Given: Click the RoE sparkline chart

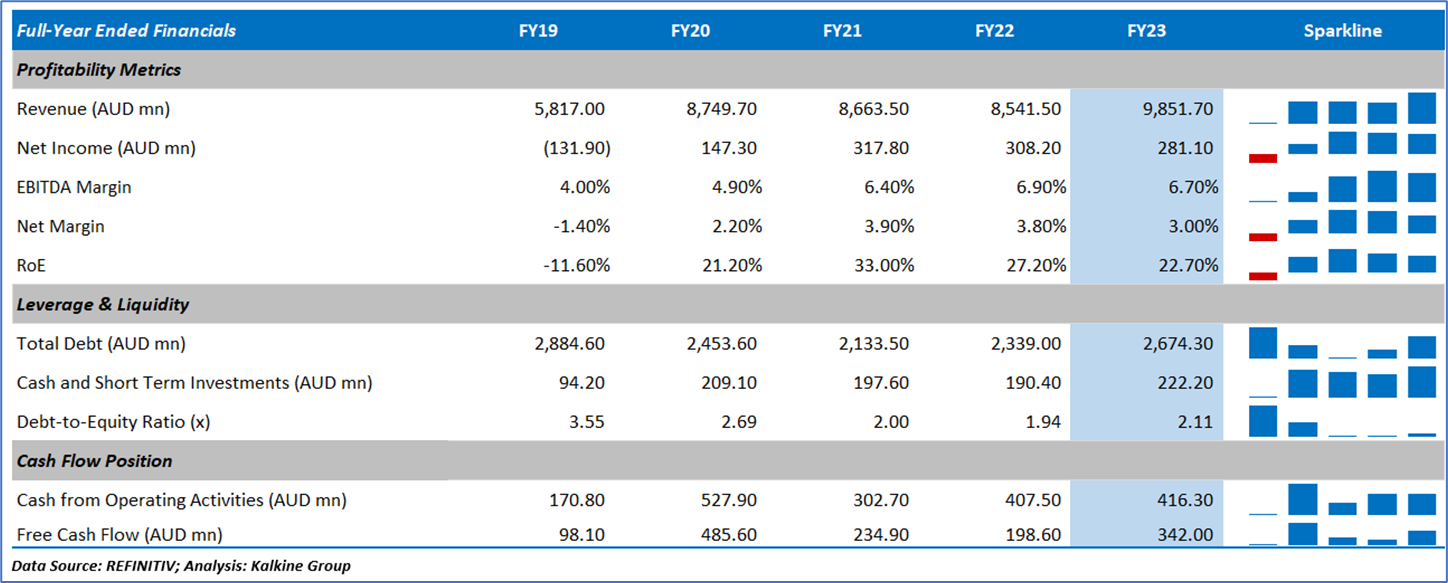Looking at the screenshot, I should (1342, 264).
